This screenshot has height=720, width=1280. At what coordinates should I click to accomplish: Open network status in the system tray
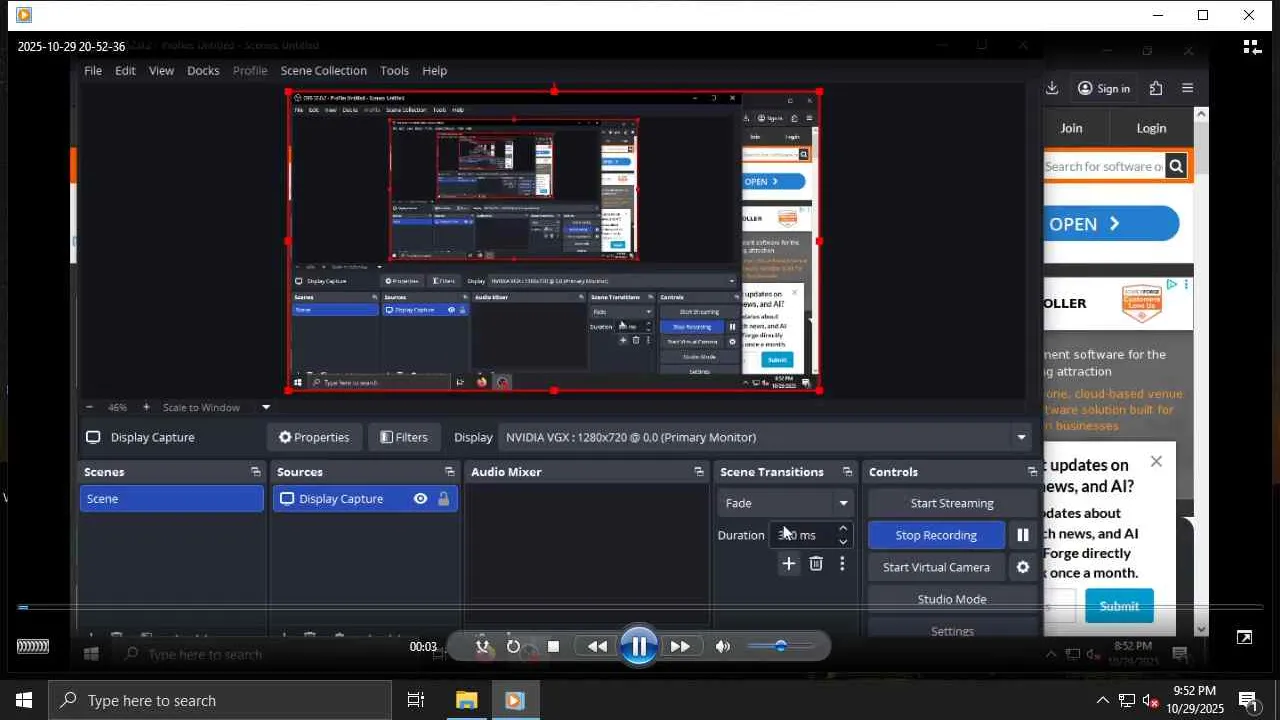1126,700
